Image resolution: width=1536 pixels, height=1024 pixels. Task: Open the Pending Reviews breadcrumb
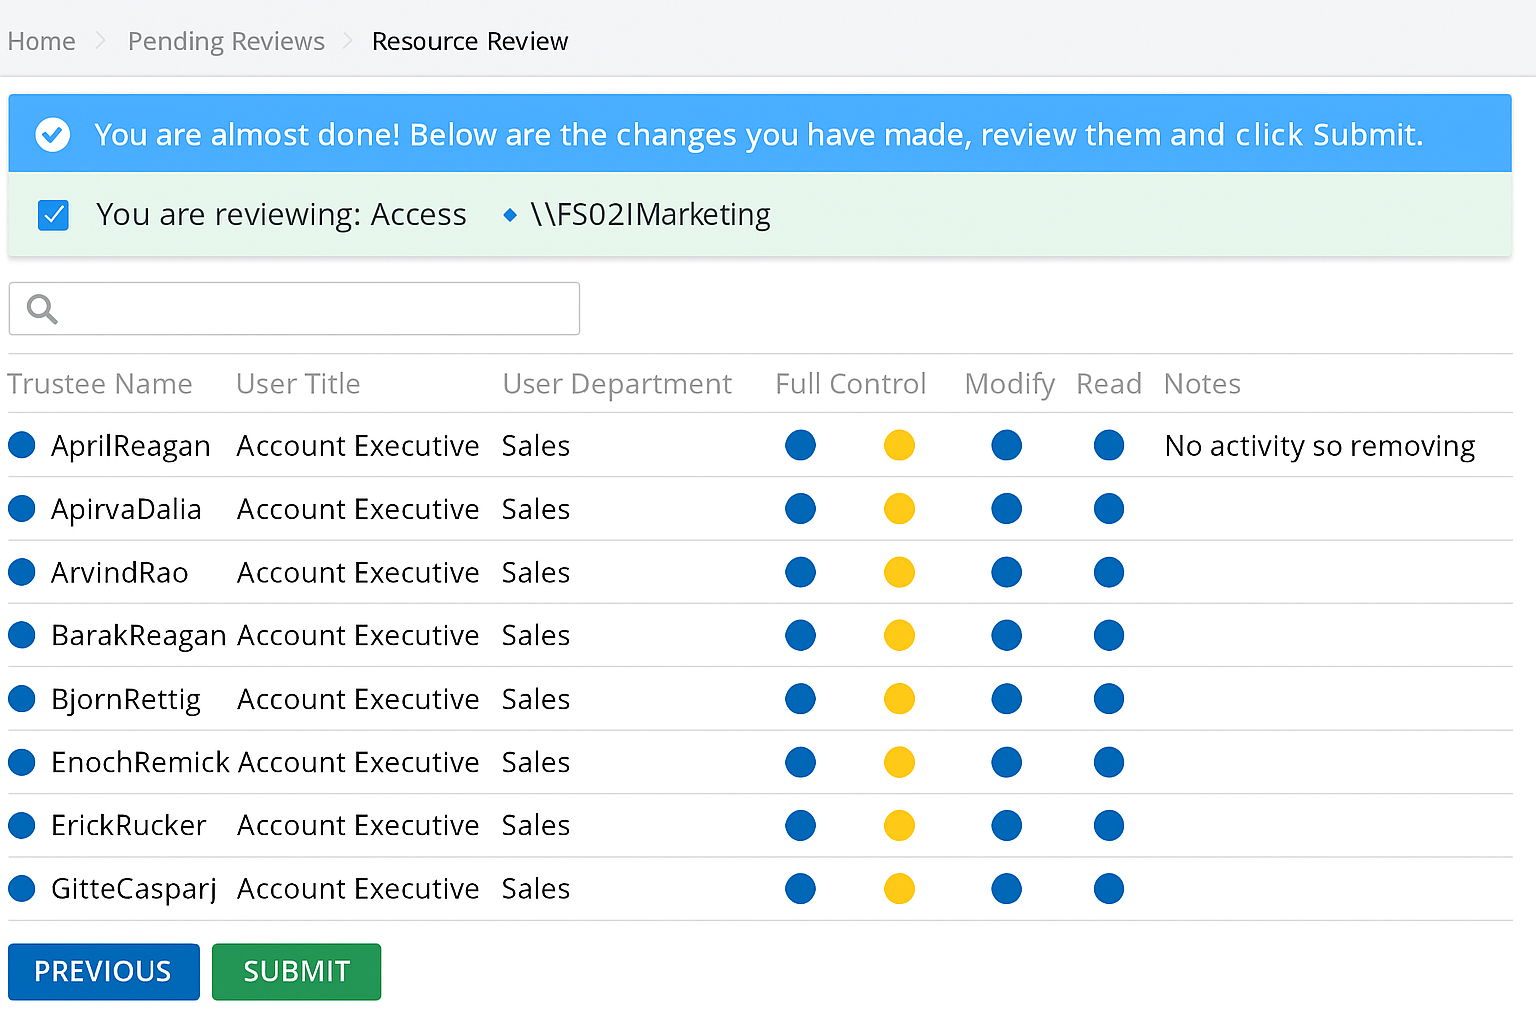pyautogui.click(x=226, y=41)
